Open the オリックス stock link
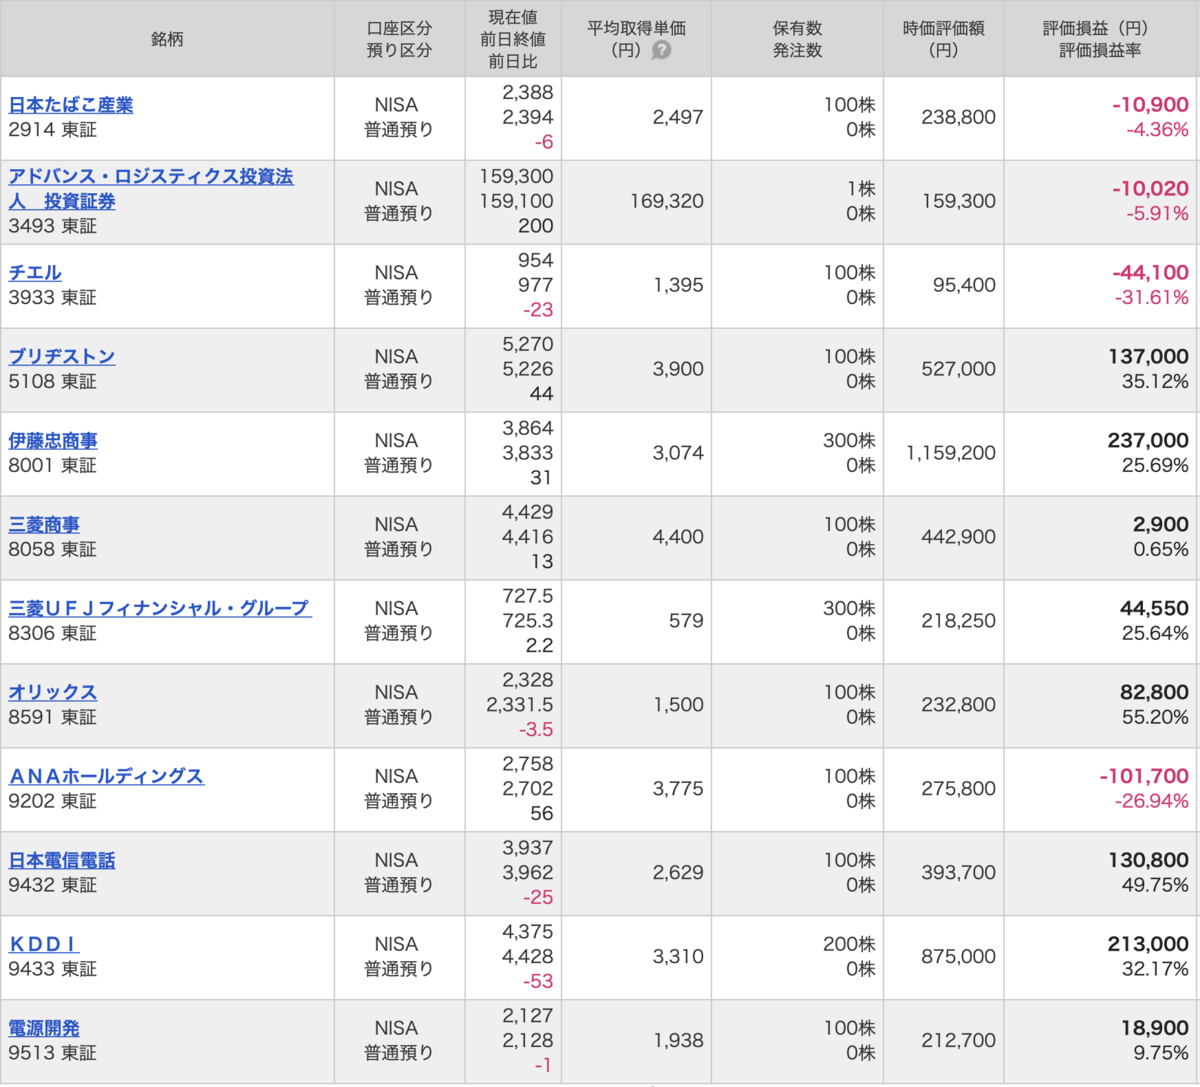Viewport: 1200px width, 1087px height. click(x=53, y=692)
